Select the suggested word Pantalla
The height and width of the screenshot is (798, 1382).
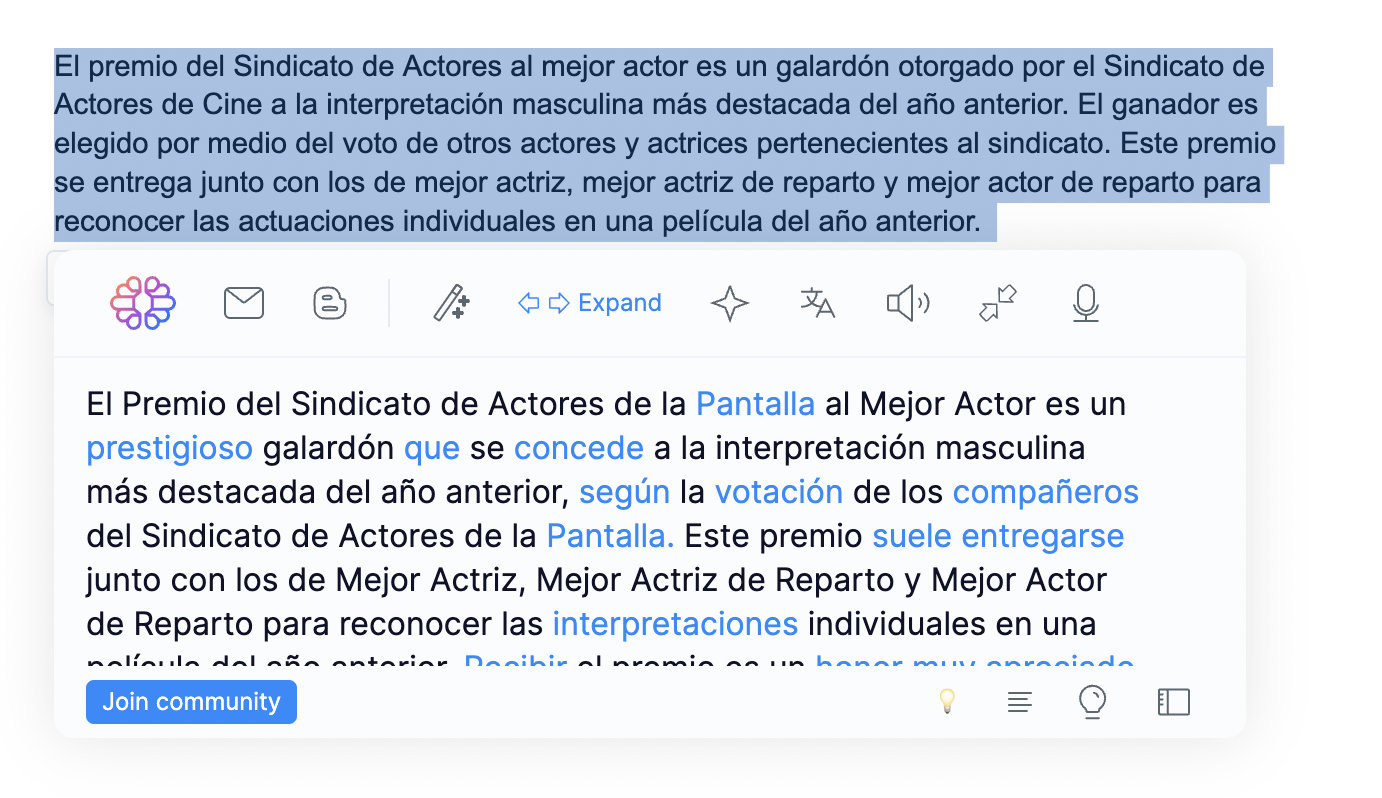755,403
